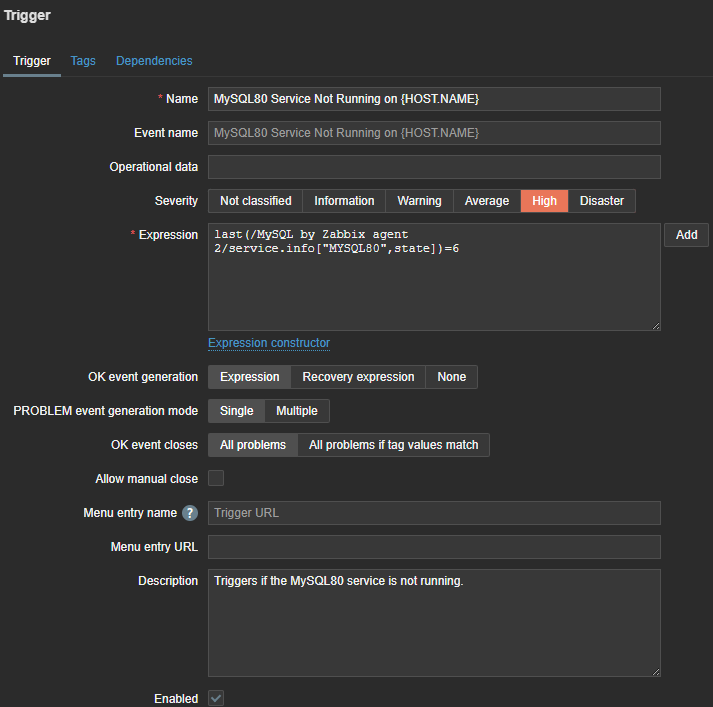Focus the Operational data field

tap(434, 167)
